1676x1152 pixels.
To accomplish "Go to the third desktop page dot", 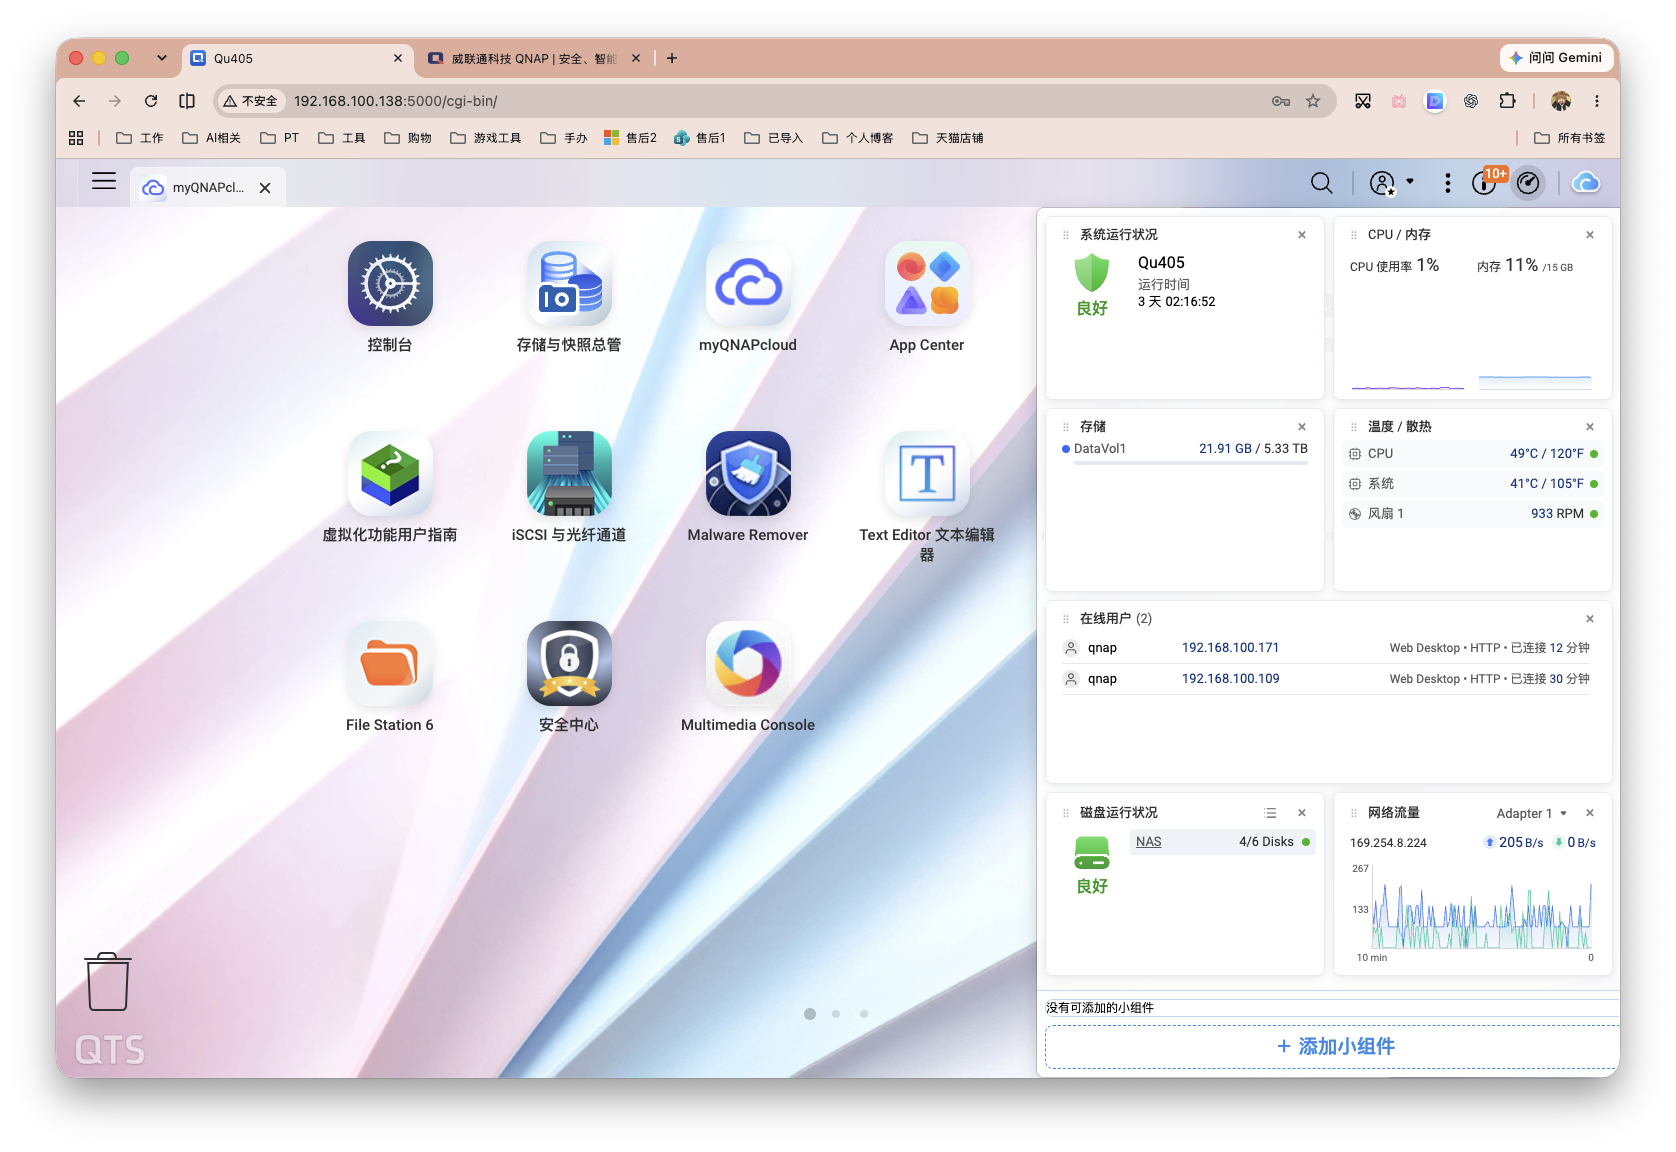I will tap(864, 1014).
